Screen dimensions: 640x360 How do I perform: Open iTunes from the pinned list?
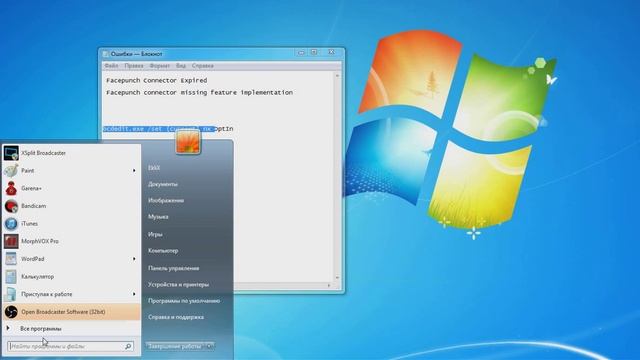71,224
